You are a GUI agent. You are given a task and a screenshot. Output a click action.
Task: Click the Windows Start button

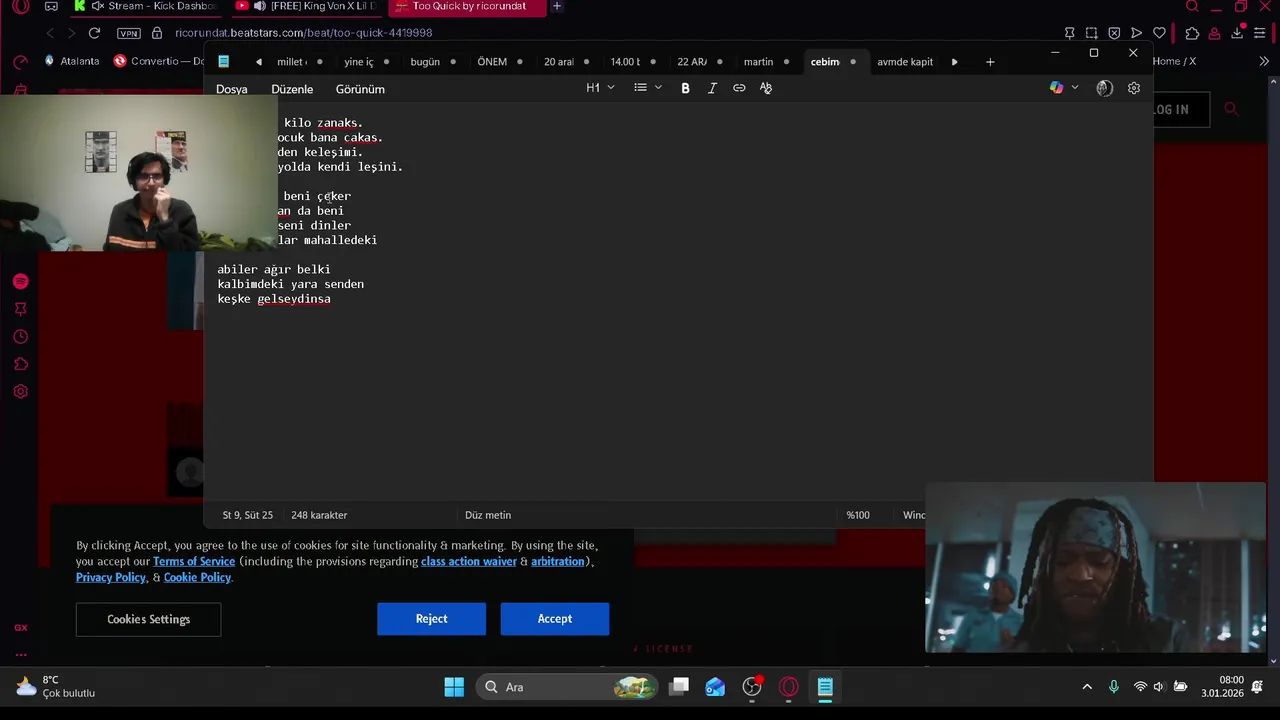[454, 687]
